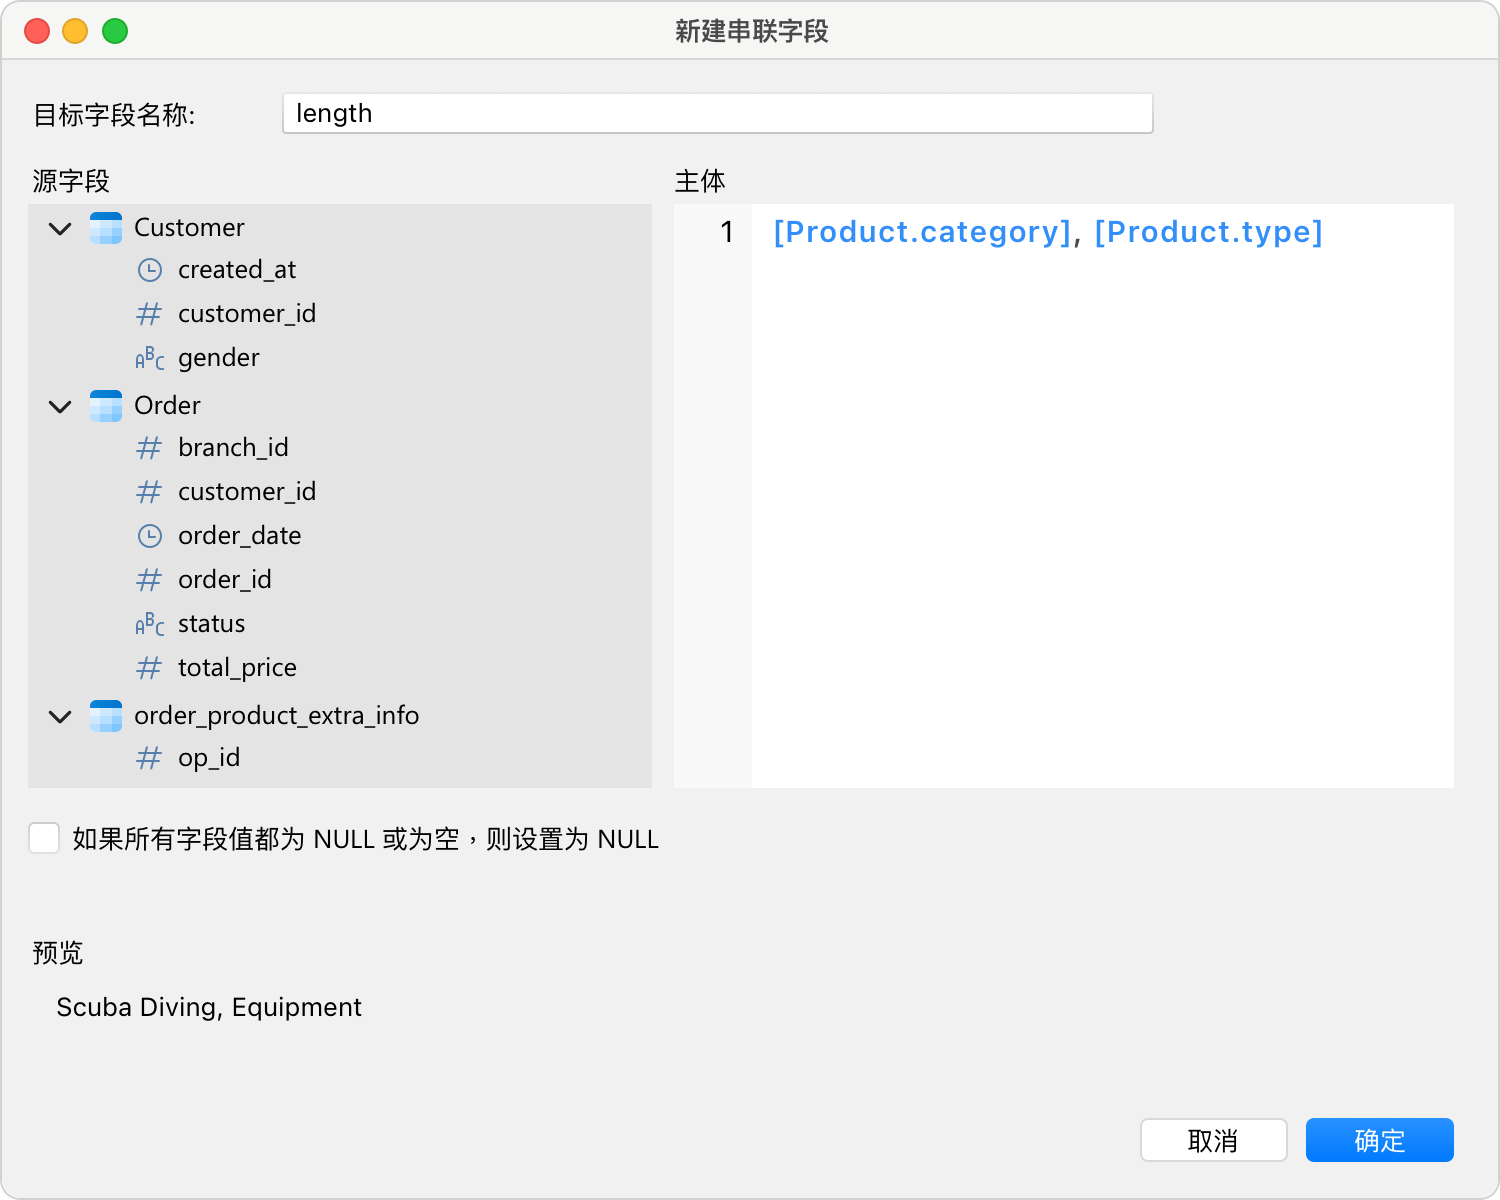The height and width of the screenshot is (1200, 1500).
Task: Click the [Product.type] token in the body editor
Action: 1208,232
